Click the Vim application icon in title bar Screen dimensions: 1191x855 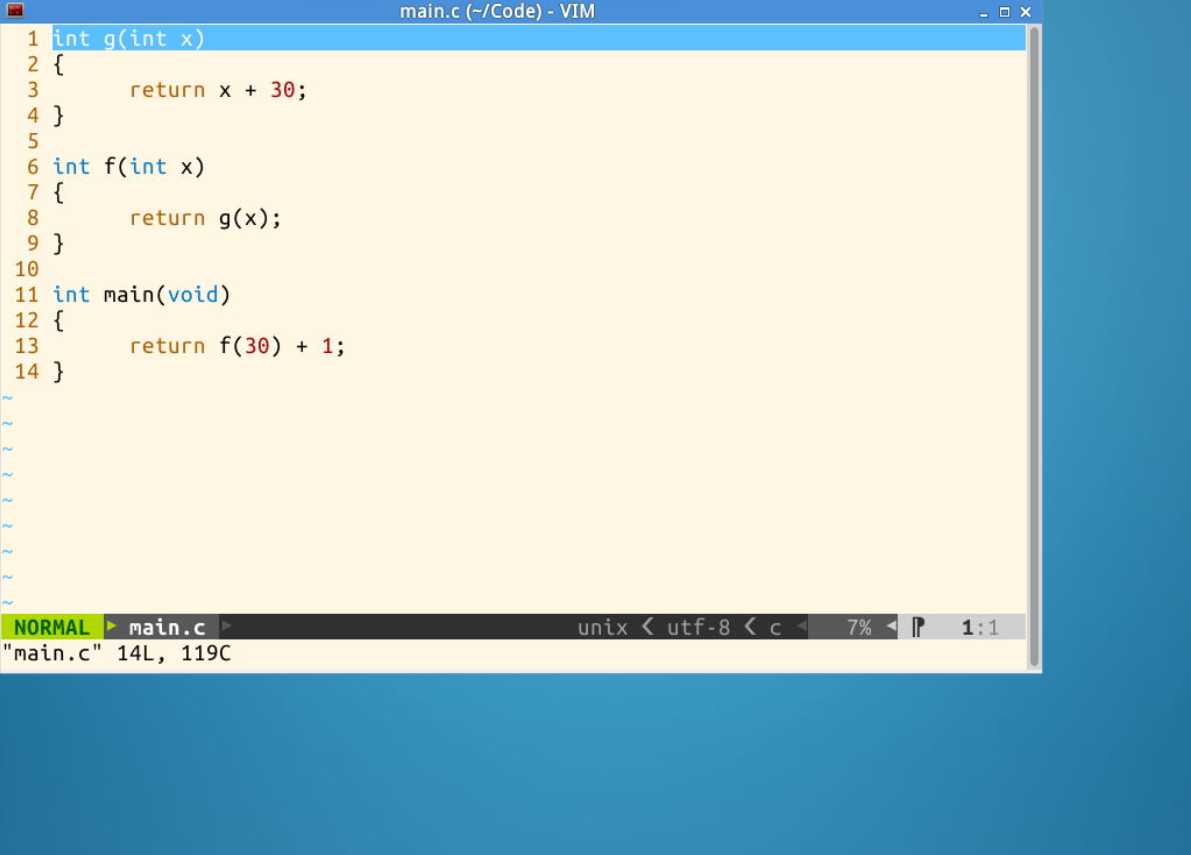(14, 11)
